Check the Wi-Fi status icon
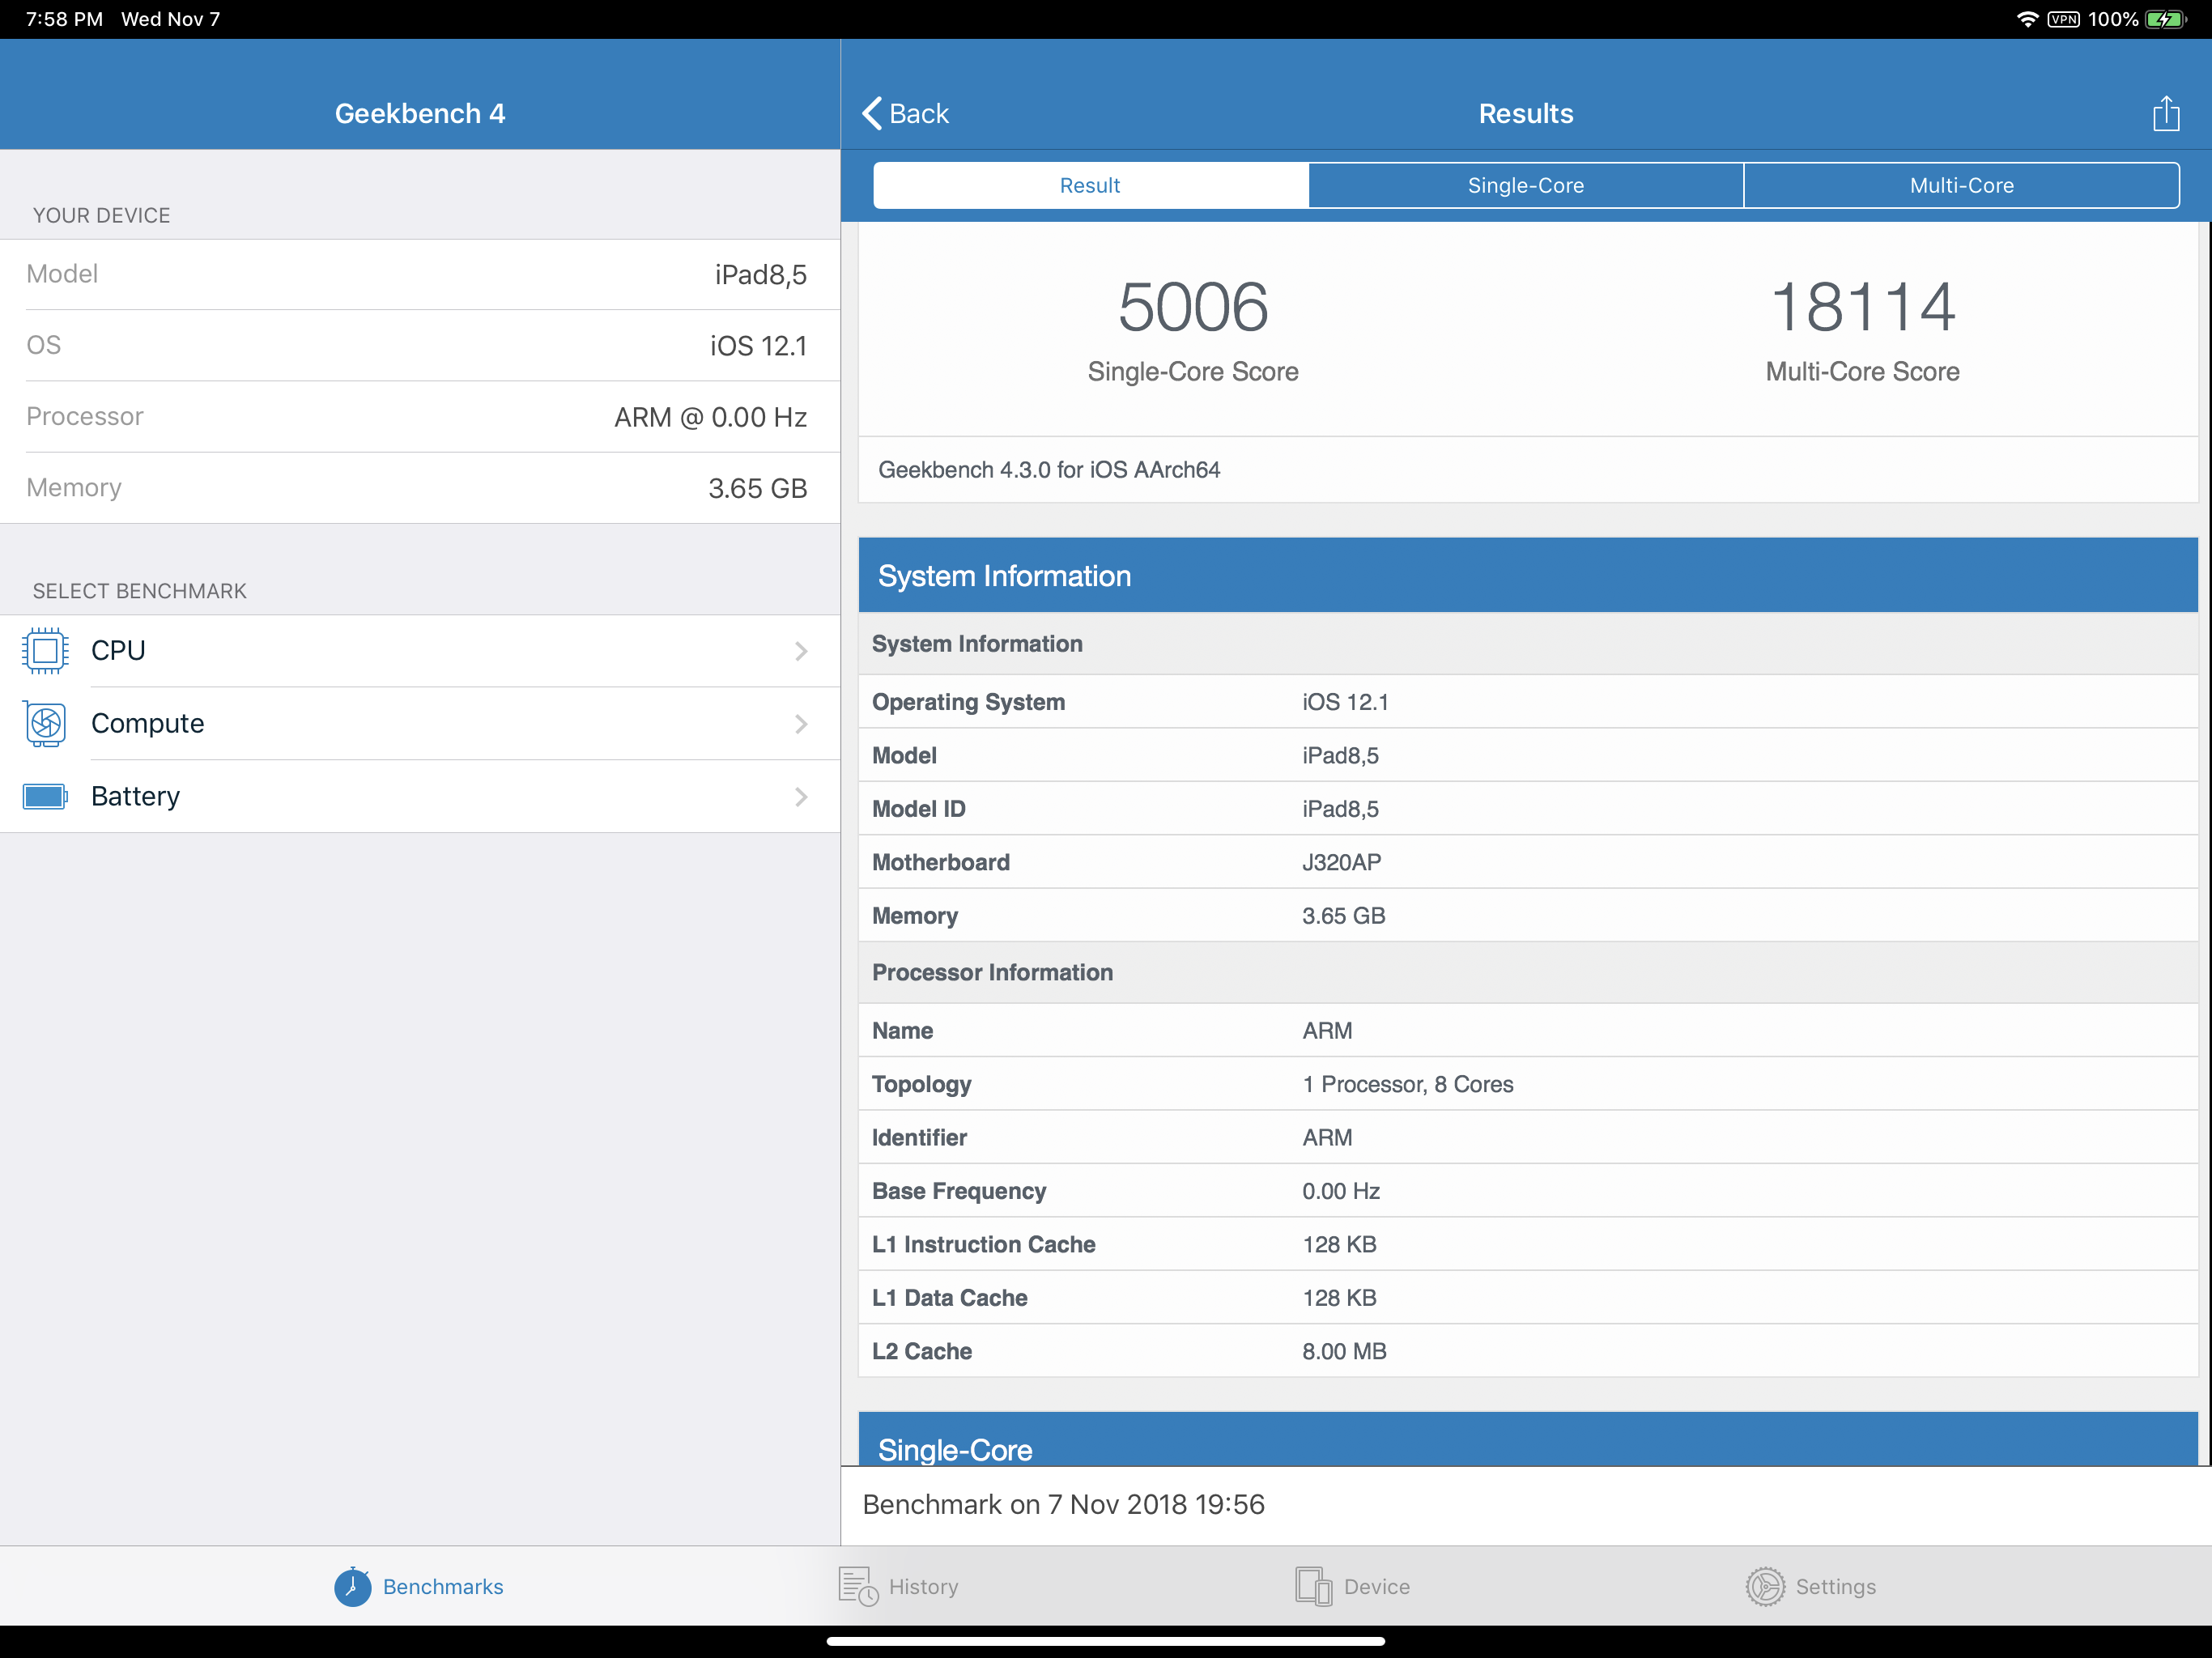The height and width of the screenshot is (1658, 2212). 2027,19
